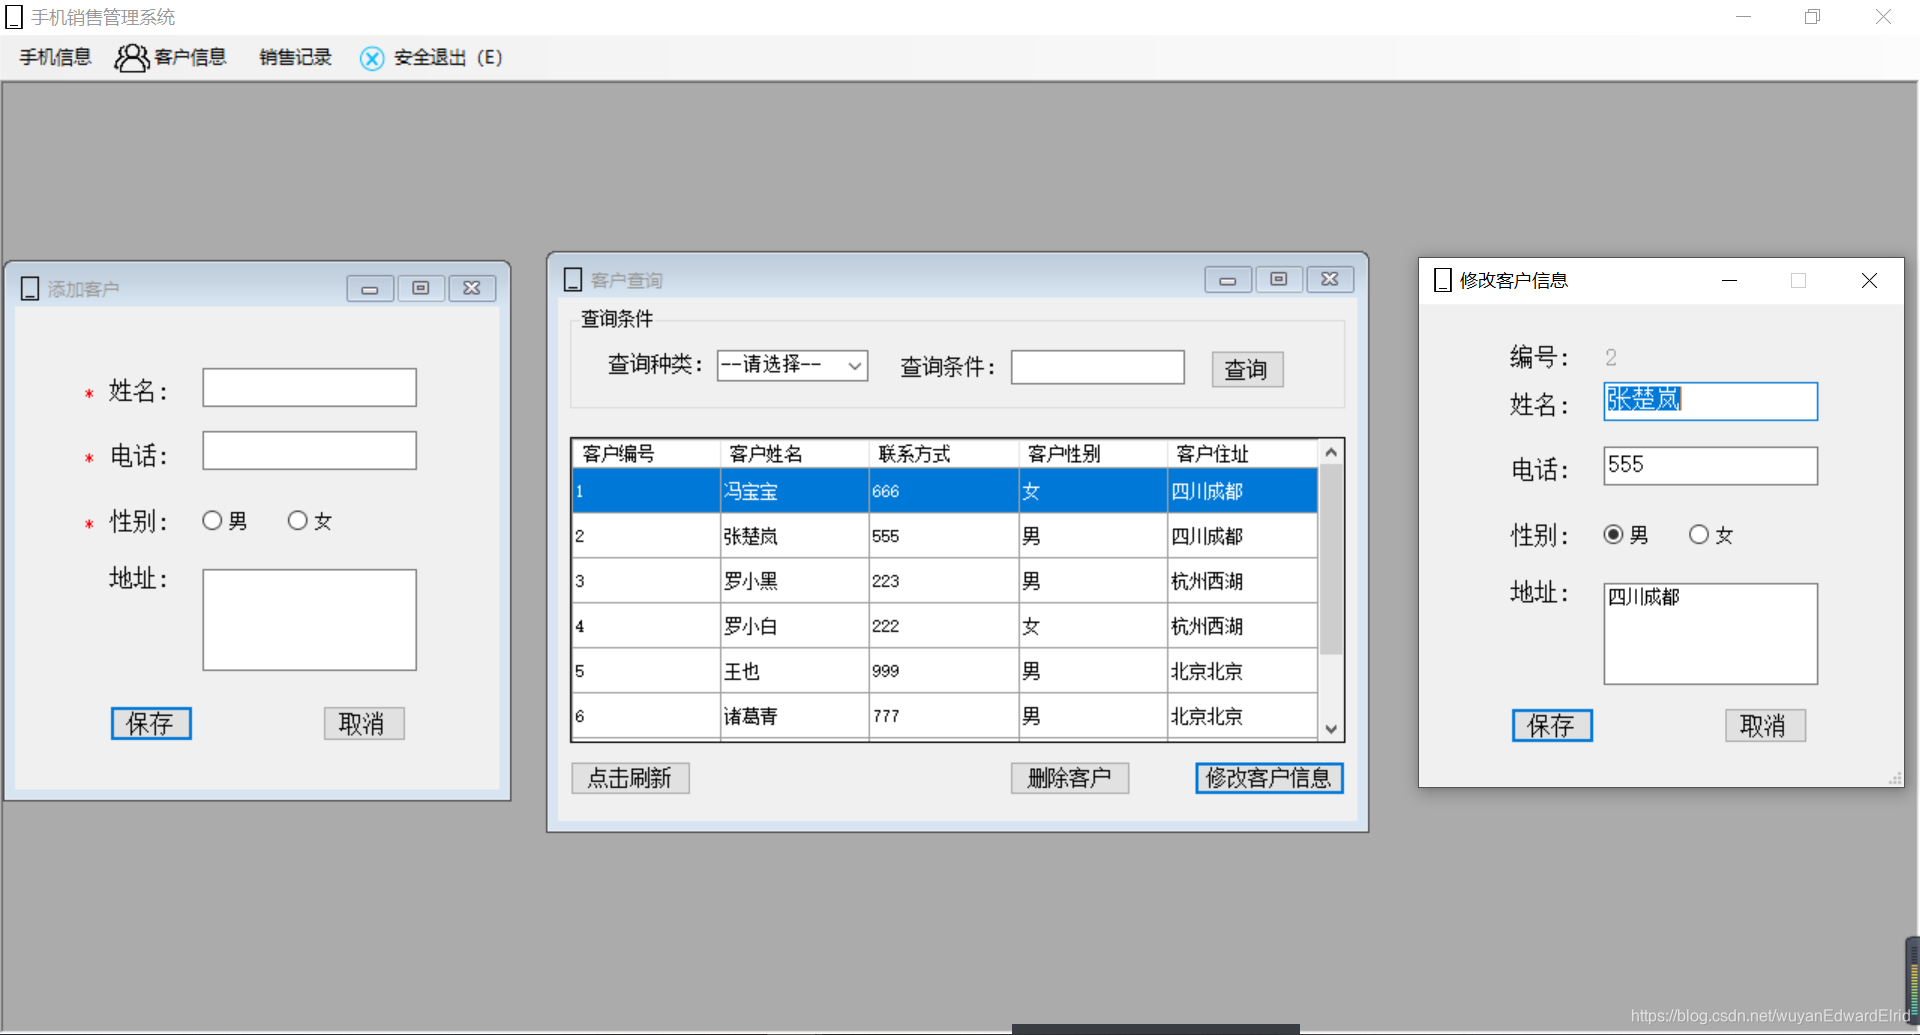The width and height of the screenshot is (1920, 1035).
Task: Open the 销售记录 menu
Action: 295,57
